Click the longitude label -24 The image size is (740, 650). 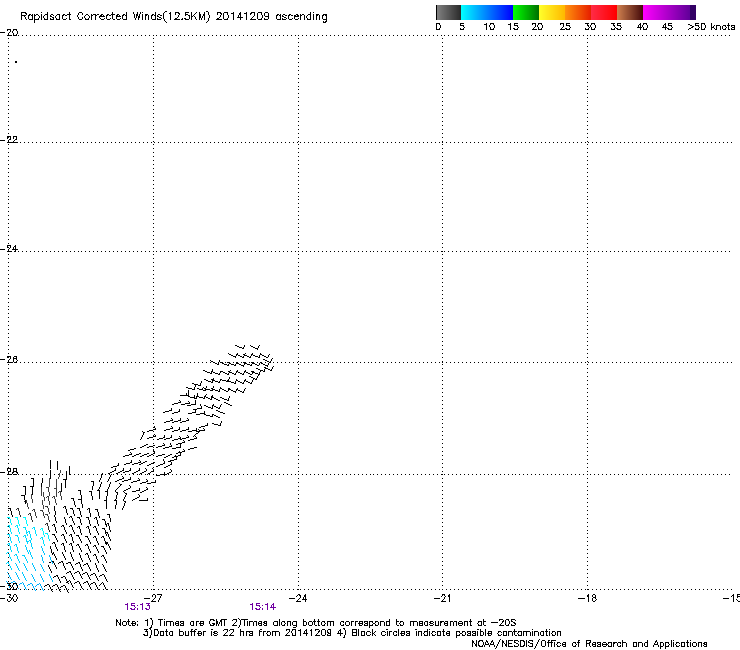point(298,598)
